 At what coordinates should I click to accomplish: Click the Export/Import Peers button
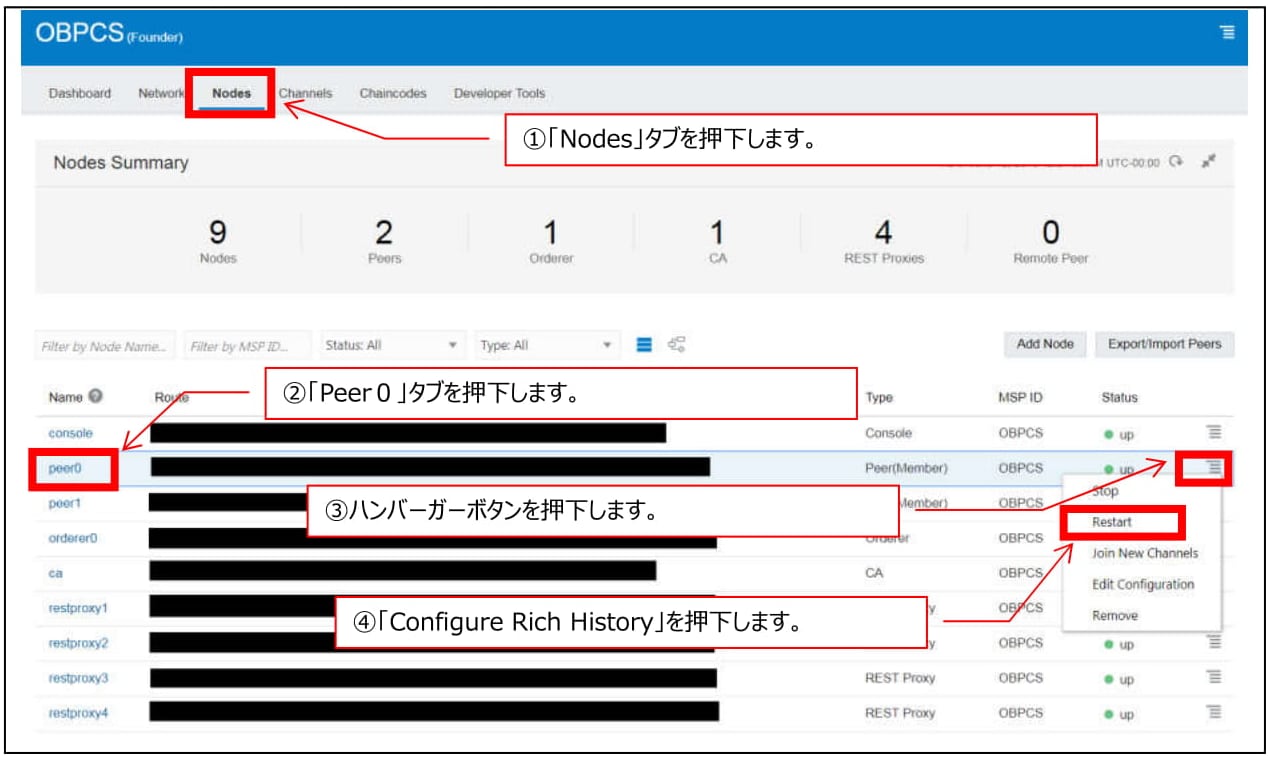[x=1164, y=344]
